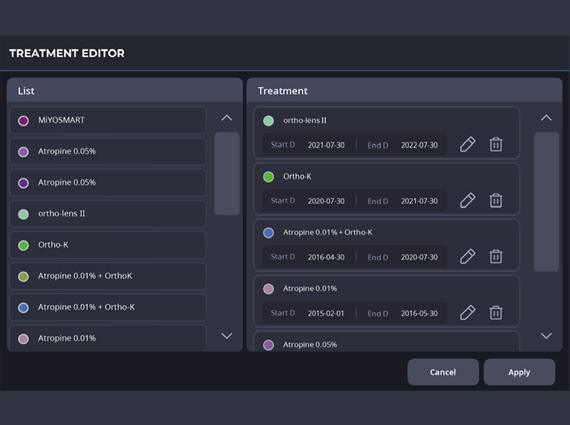This screenshot has width=570, height=425.
Task: Click the Ortho-K treatment title
Action: point(297,176)
